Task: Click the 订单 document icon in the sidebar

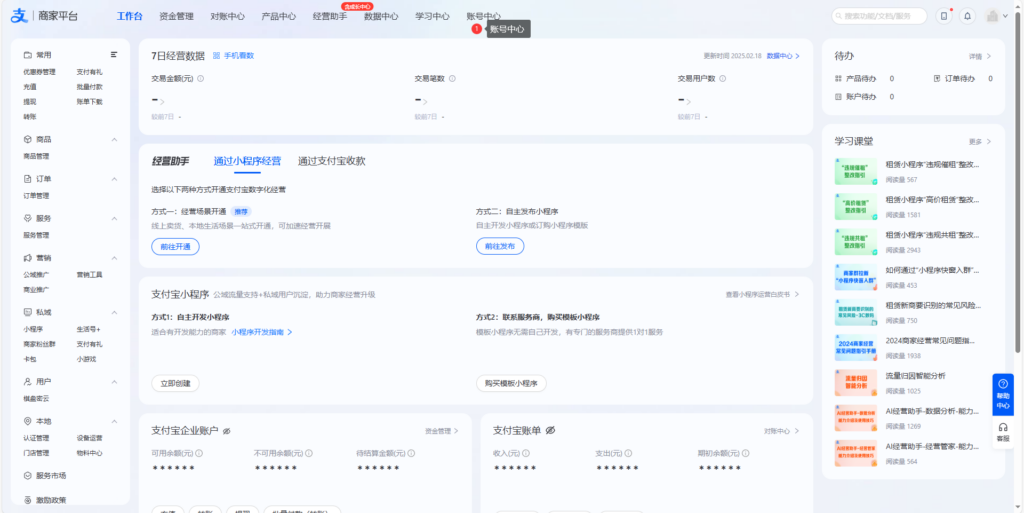Action: click(x=27, y=179)
